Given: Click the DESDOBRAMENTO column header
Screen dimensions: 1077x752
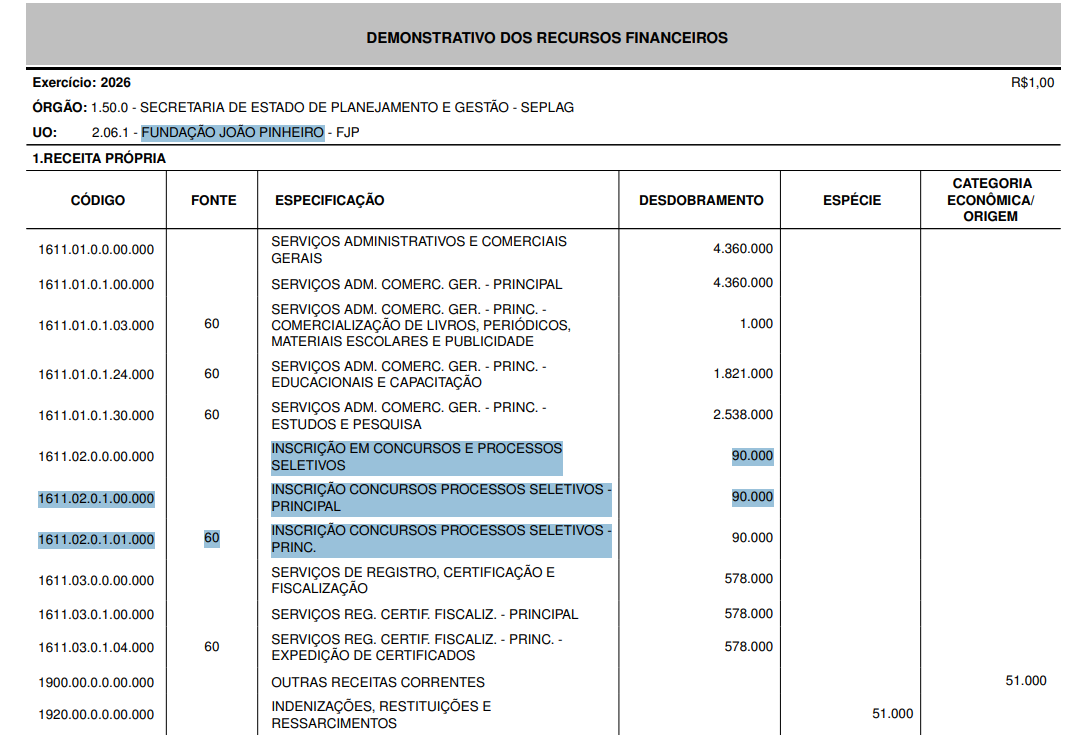Looking at the screenshot, I should pos(701,200).
